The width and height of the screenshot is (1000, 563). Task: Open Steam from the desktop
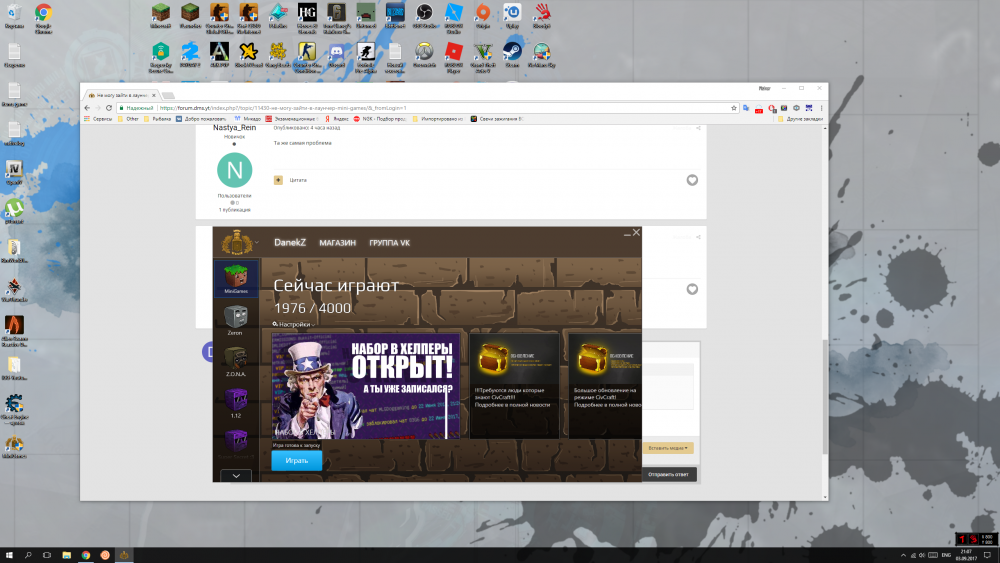tap(511, 50)
